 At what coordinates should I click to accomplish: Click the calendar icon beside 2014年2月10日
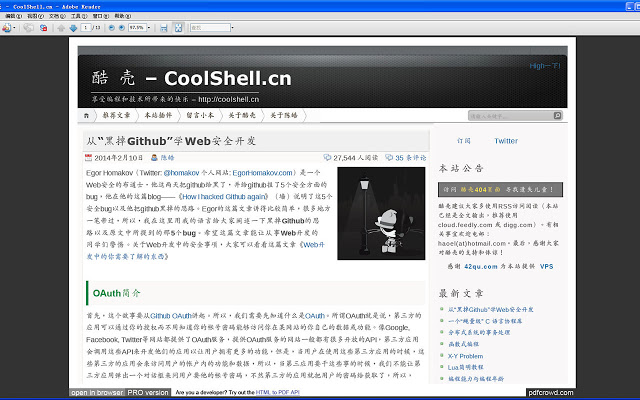click(x=89, y=158)
